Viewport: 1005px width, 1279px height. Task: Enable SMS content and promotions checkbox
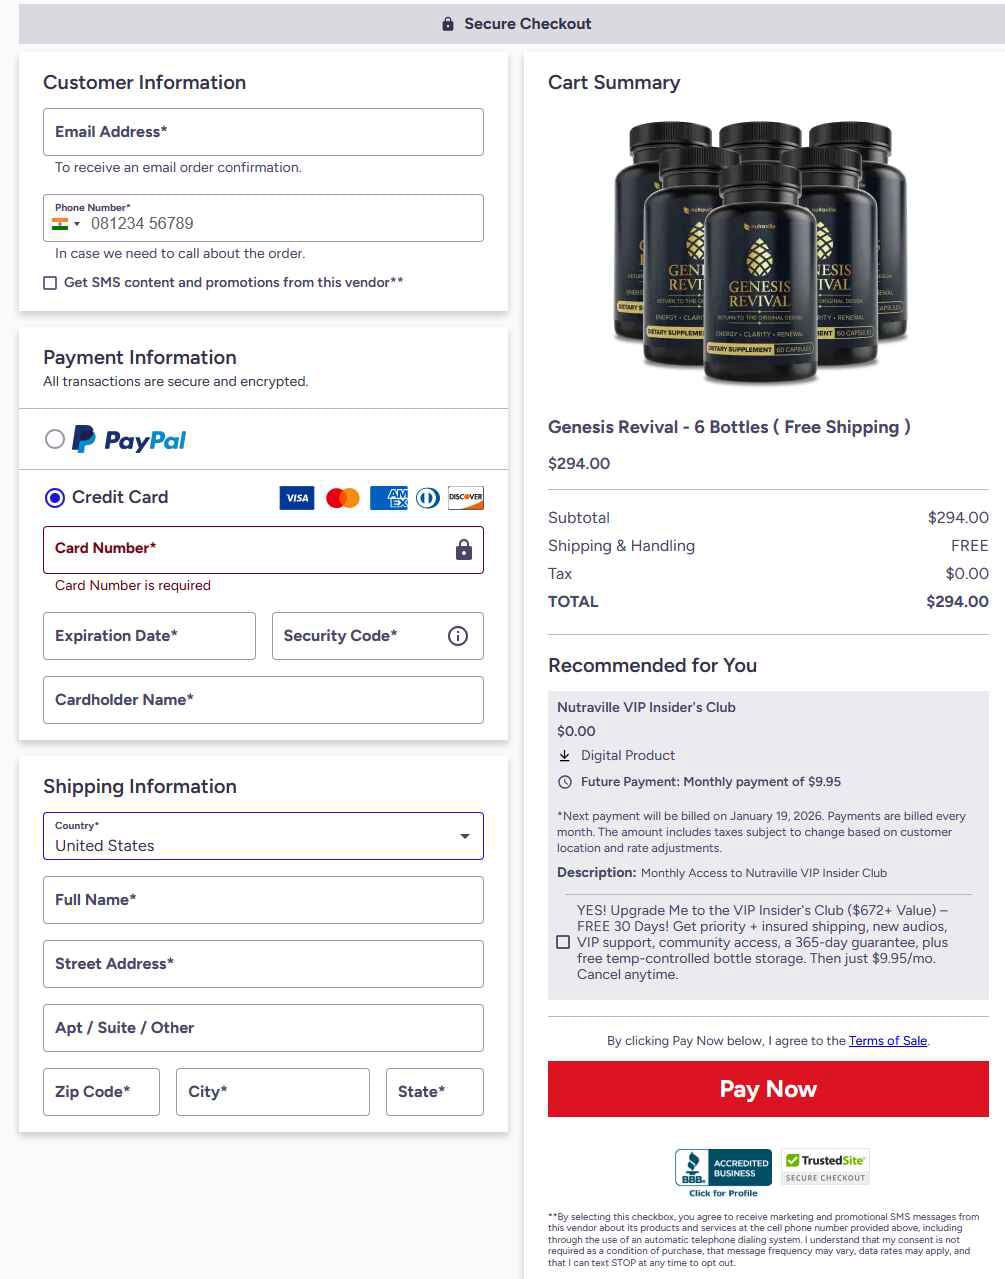pyautogui.click(x=50, y=283)
